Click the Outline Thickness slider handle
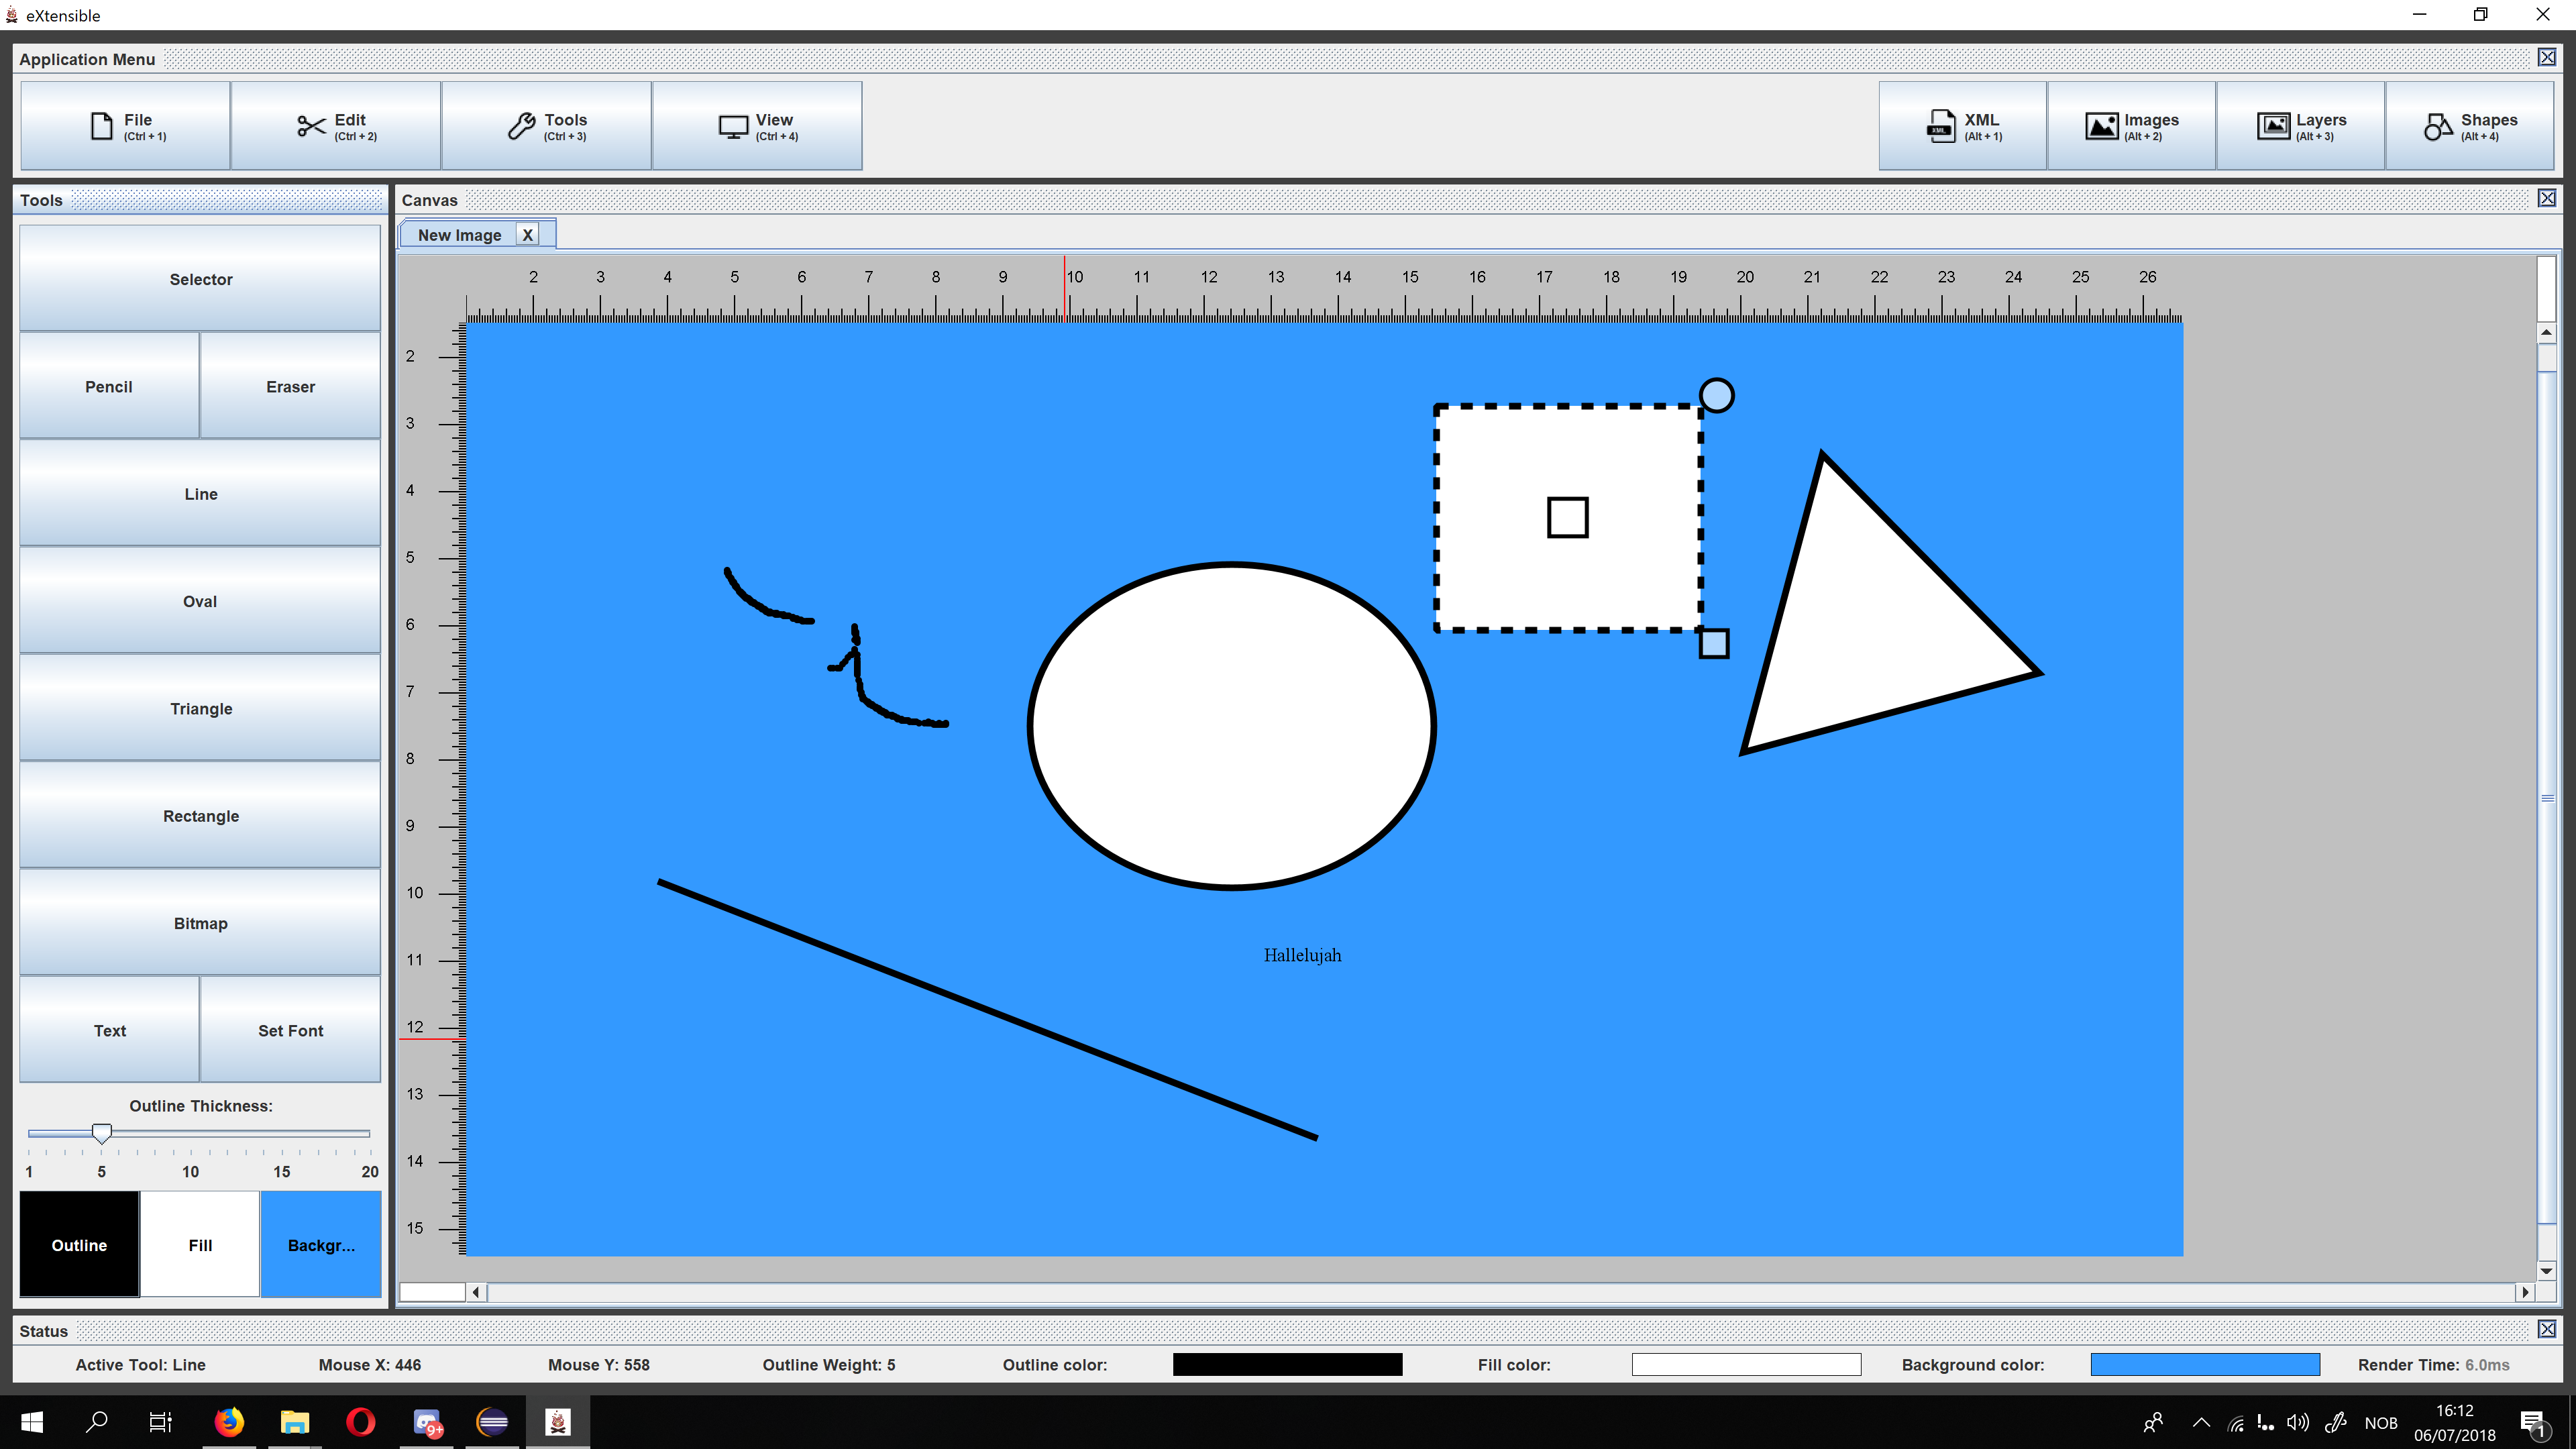Screen dimensions: 2576x1449 point(101,1132)
